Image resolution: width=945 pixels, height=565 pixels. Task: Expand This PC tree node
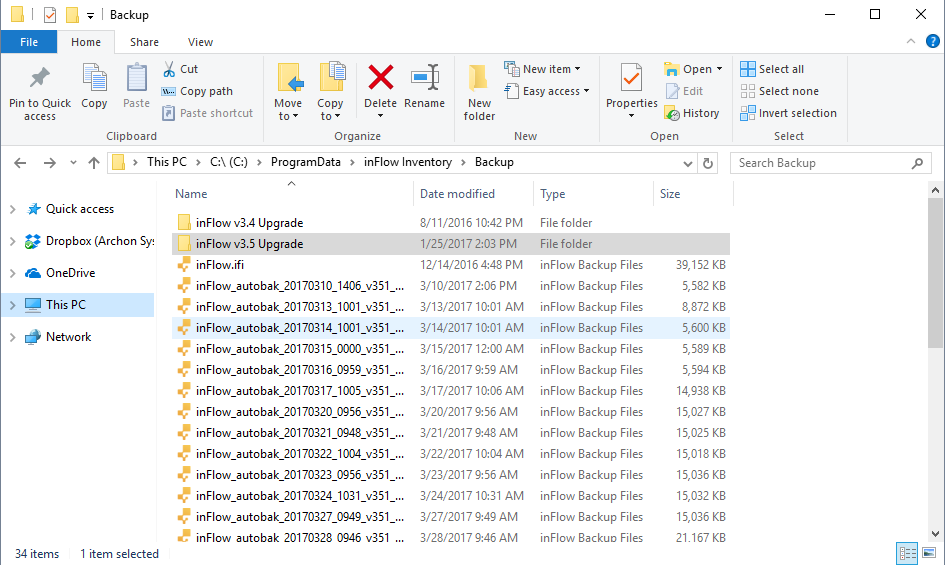13,305
